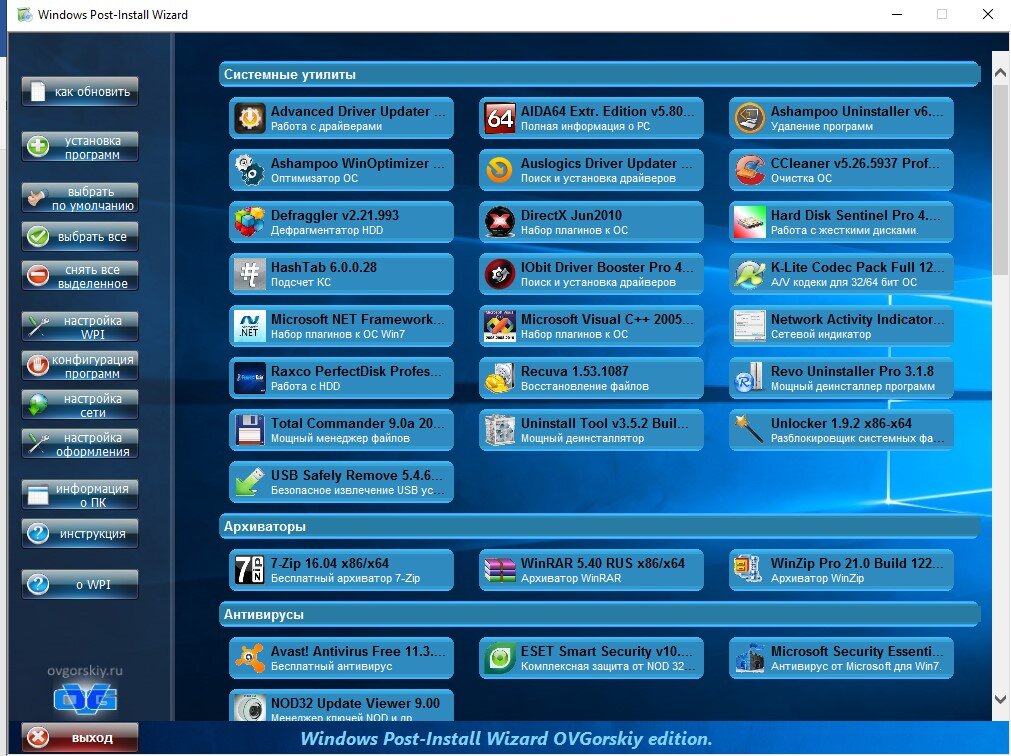The height and width of the screenshot is (756, 1011).
Task: Click 'Работа с драйверами' description text
Action: pos(326,126)
